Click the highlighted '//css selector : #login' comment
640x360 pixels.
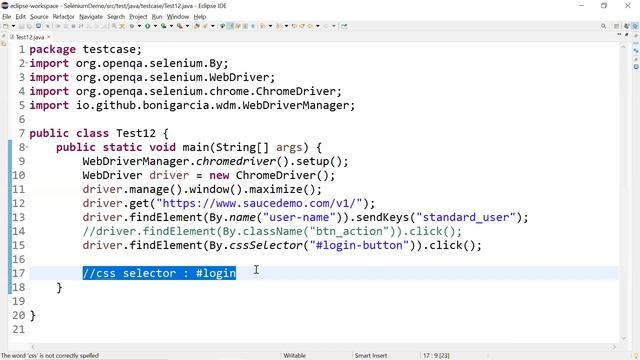point(159,273)
